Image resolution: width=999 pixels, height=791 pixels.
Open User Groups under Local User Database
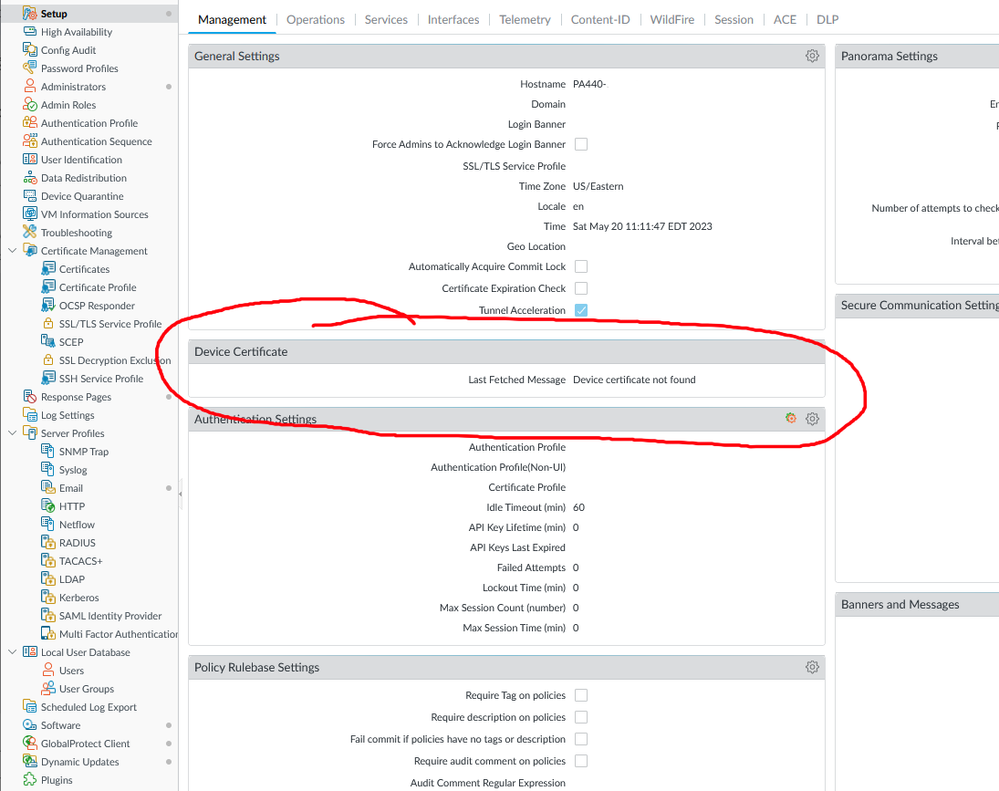87,689
